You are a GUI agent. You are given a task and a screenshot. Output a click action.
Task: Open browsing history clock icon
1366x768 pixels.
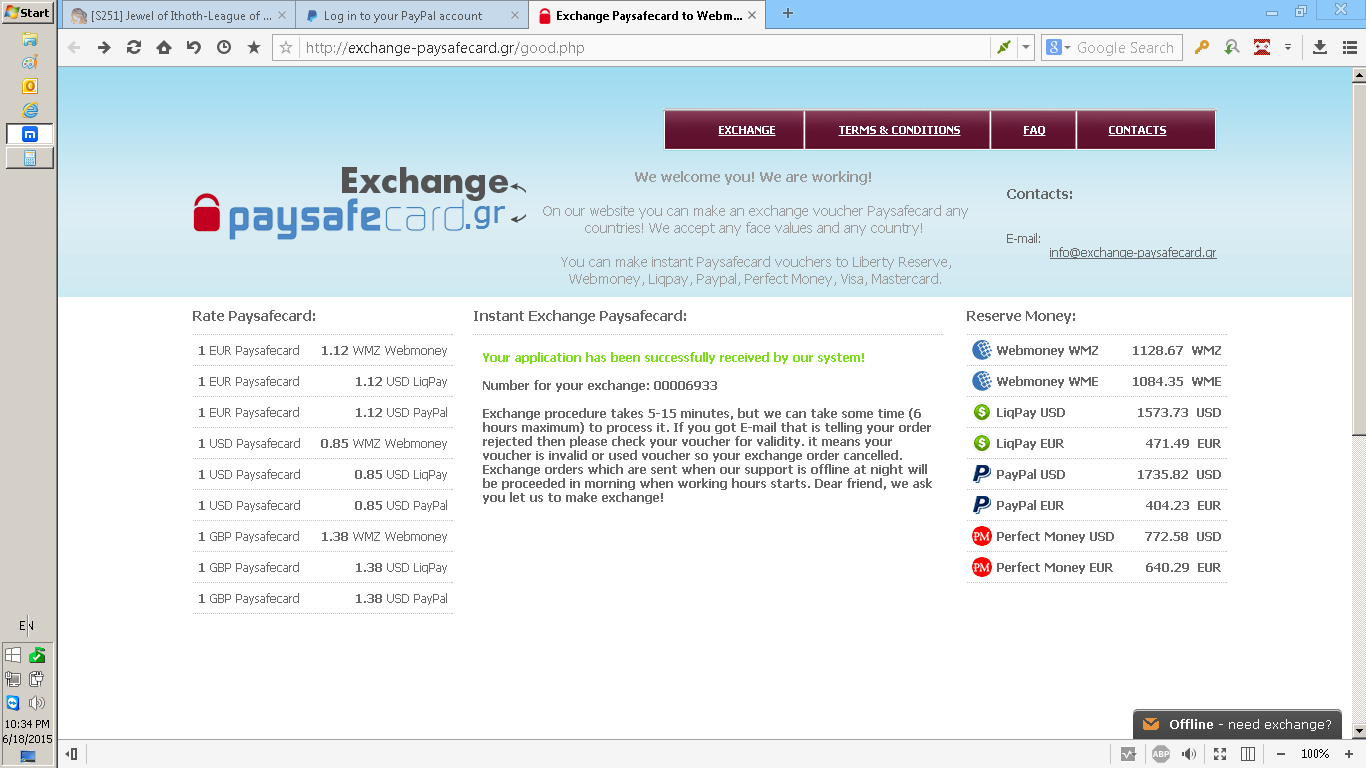click(x=223, y=47)
